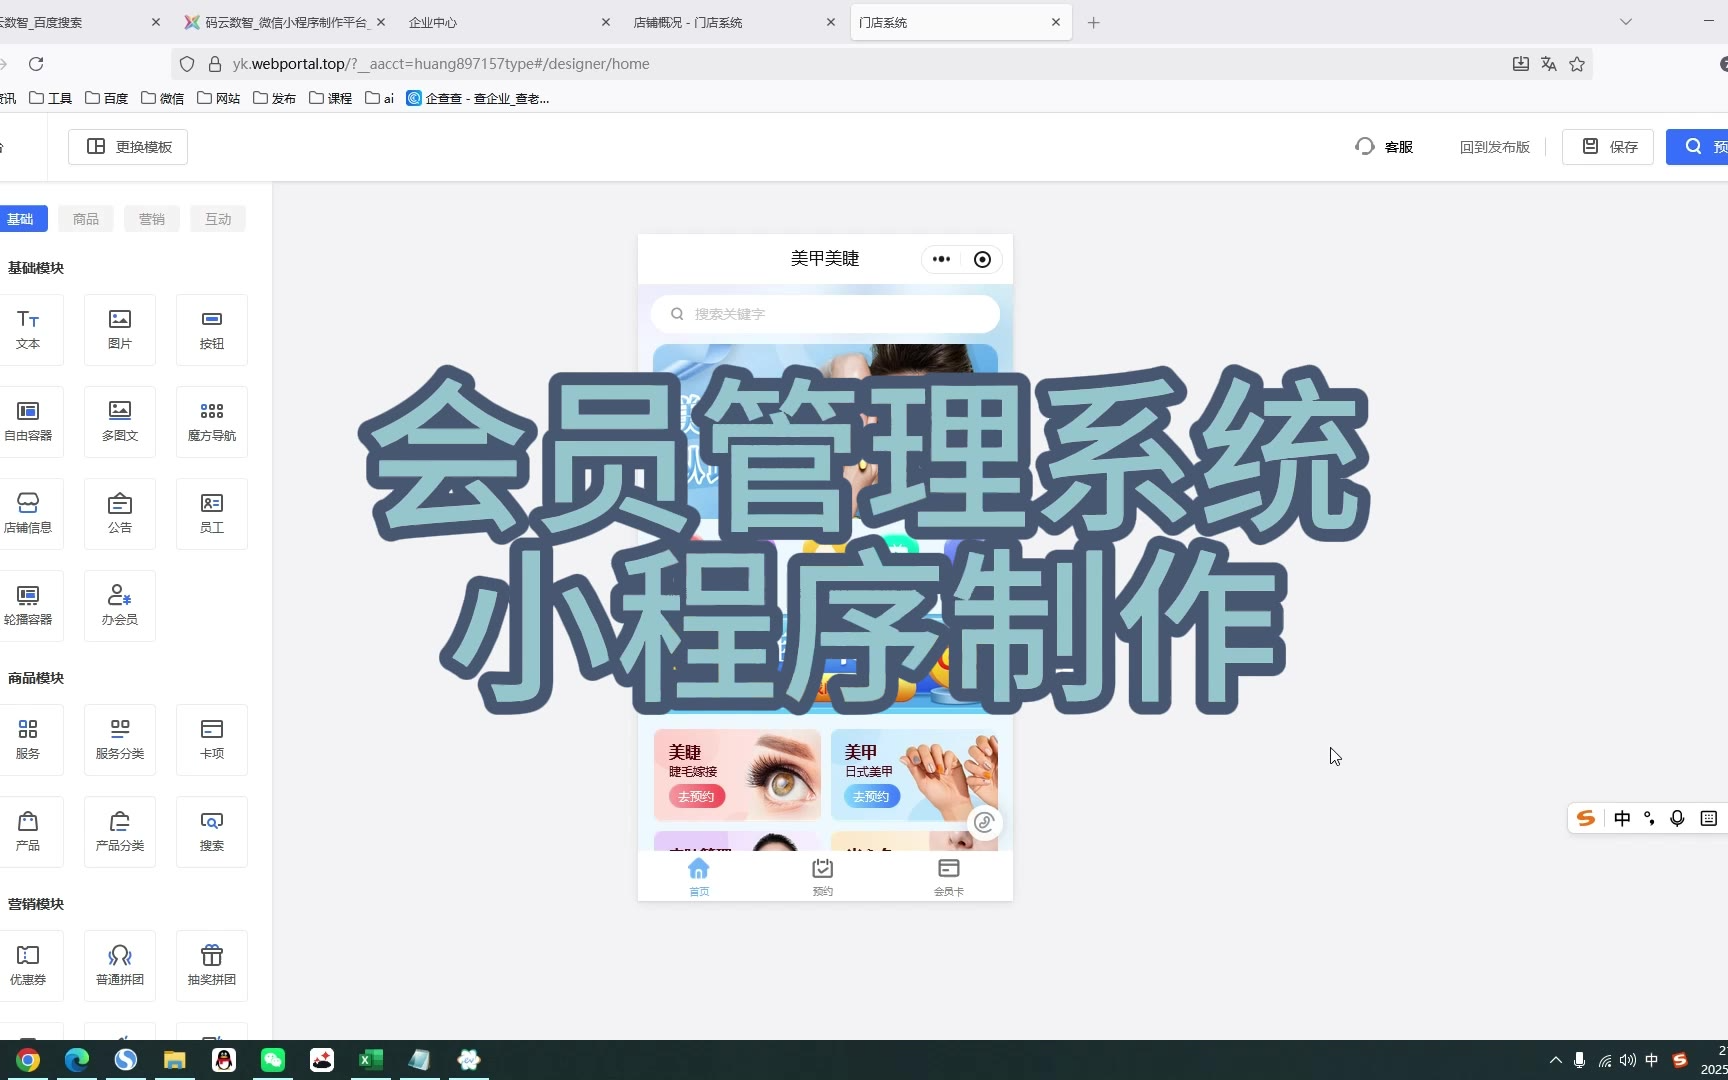Tap the 预约 bottom navigation item
This screenshot has height=1080, width=1728.
coord(823,876)
